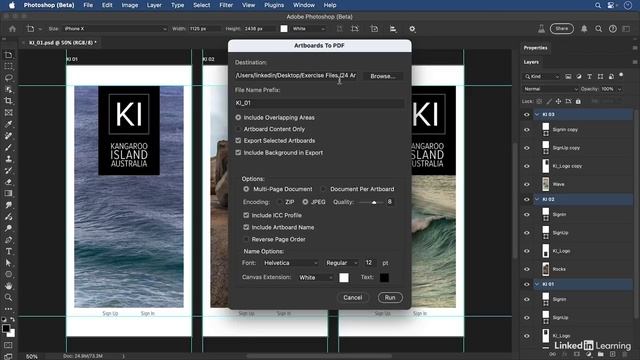Screen dimensions: 640x360
Task: Select the Eyedropper tool
Action: coord(8,124)
